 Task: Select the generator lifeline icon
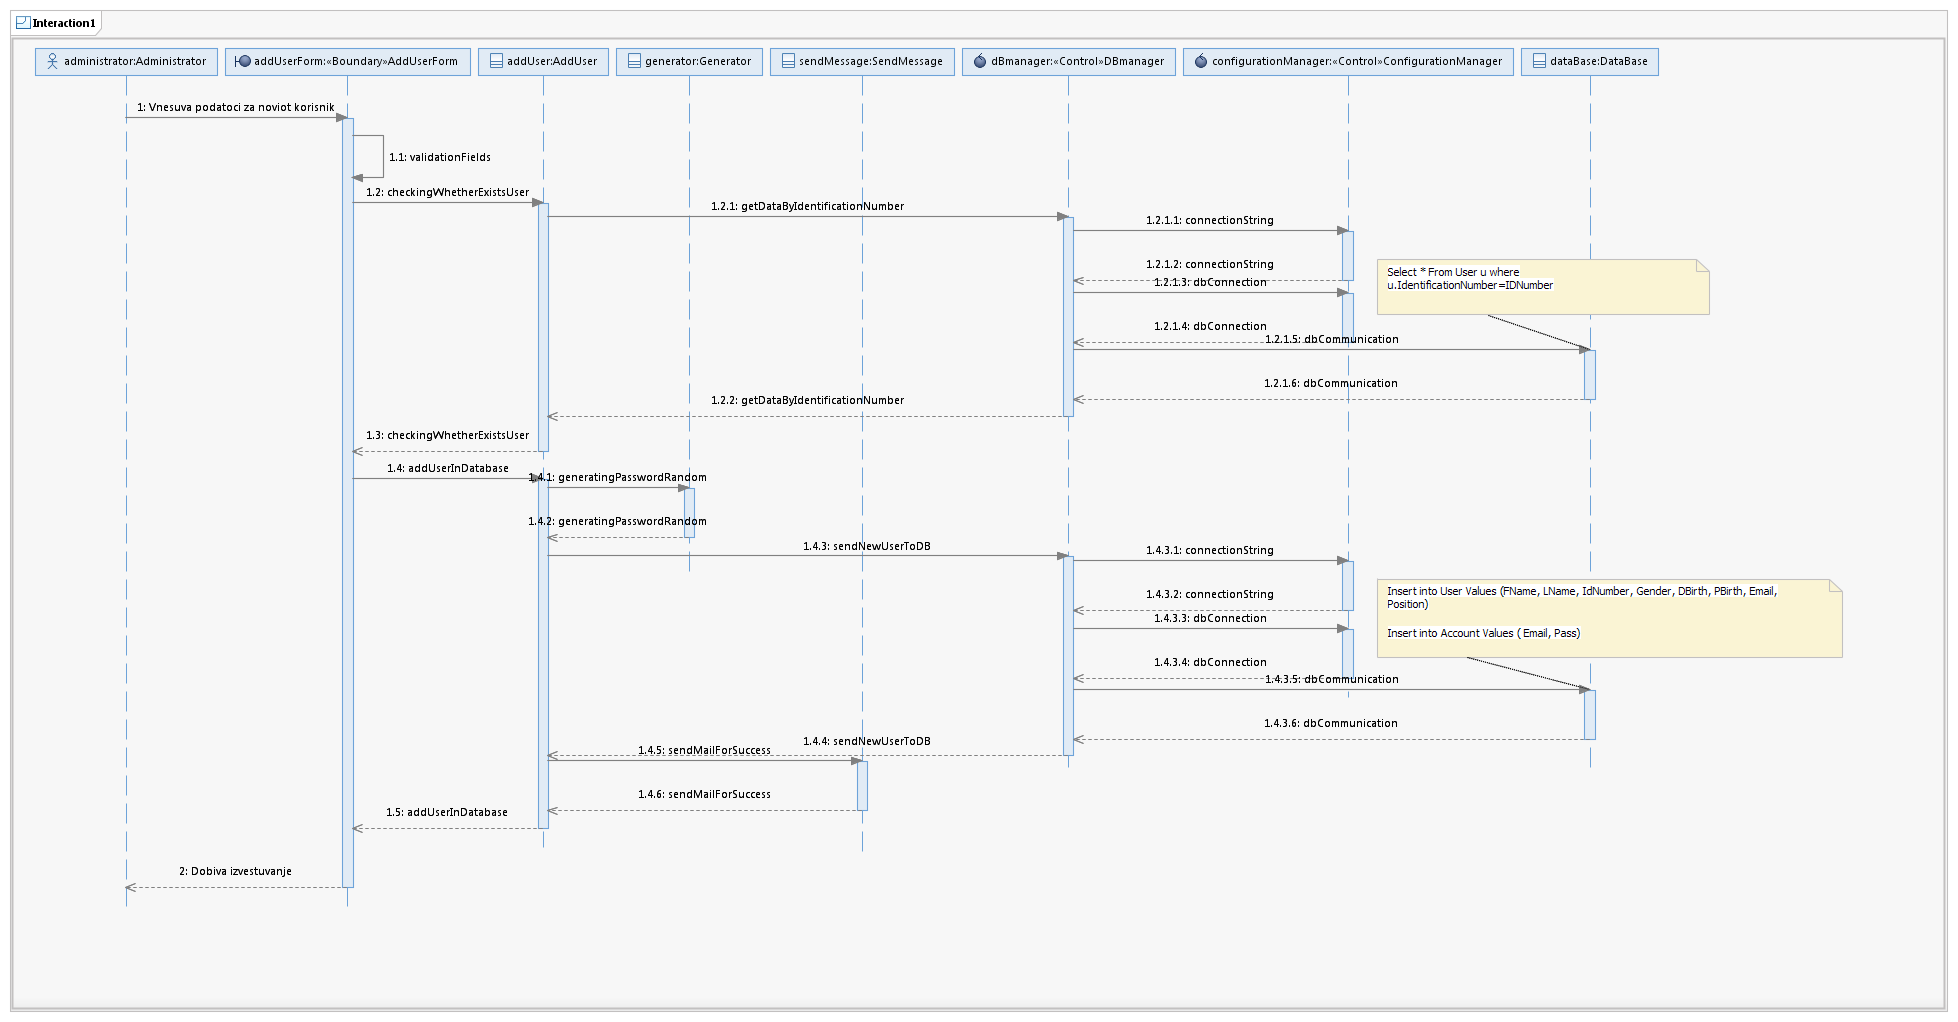634,62
